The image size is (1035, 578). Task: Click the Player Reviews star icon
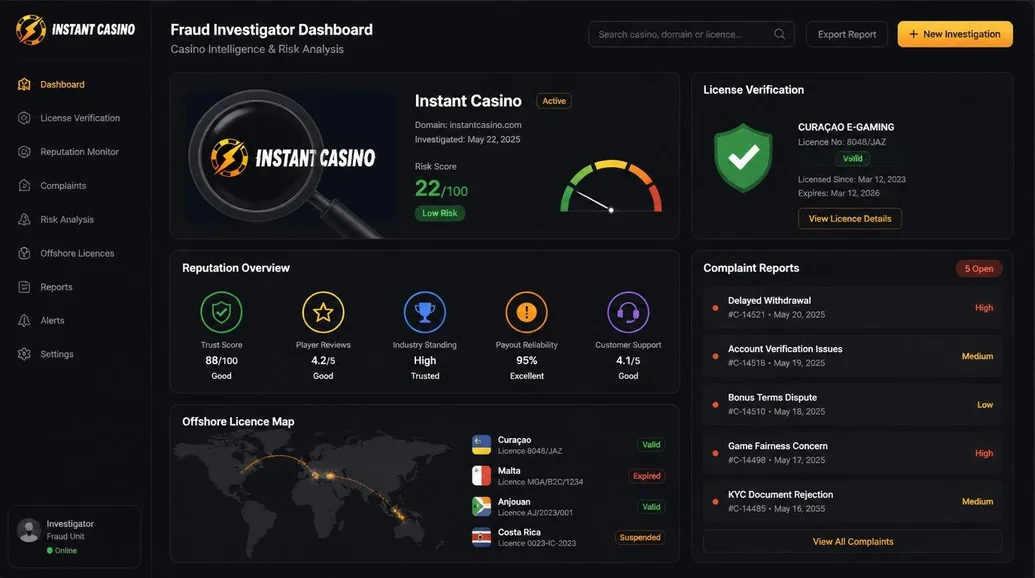click(x=323, y=312)
